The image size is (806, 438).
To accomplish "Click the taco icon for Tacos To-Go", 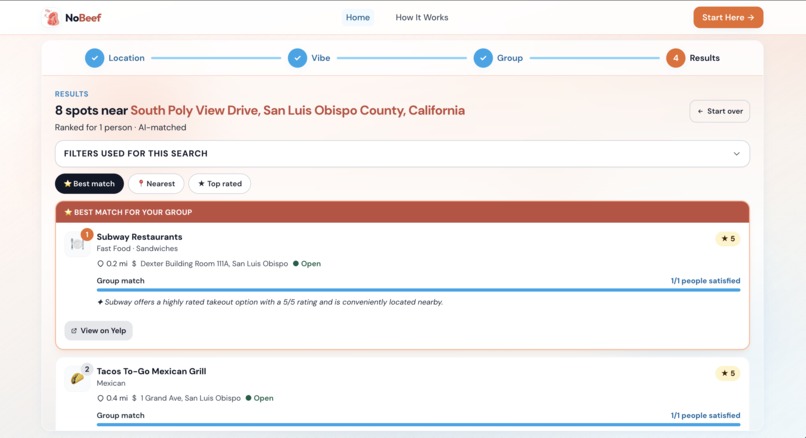I will [x=77, y=379].
